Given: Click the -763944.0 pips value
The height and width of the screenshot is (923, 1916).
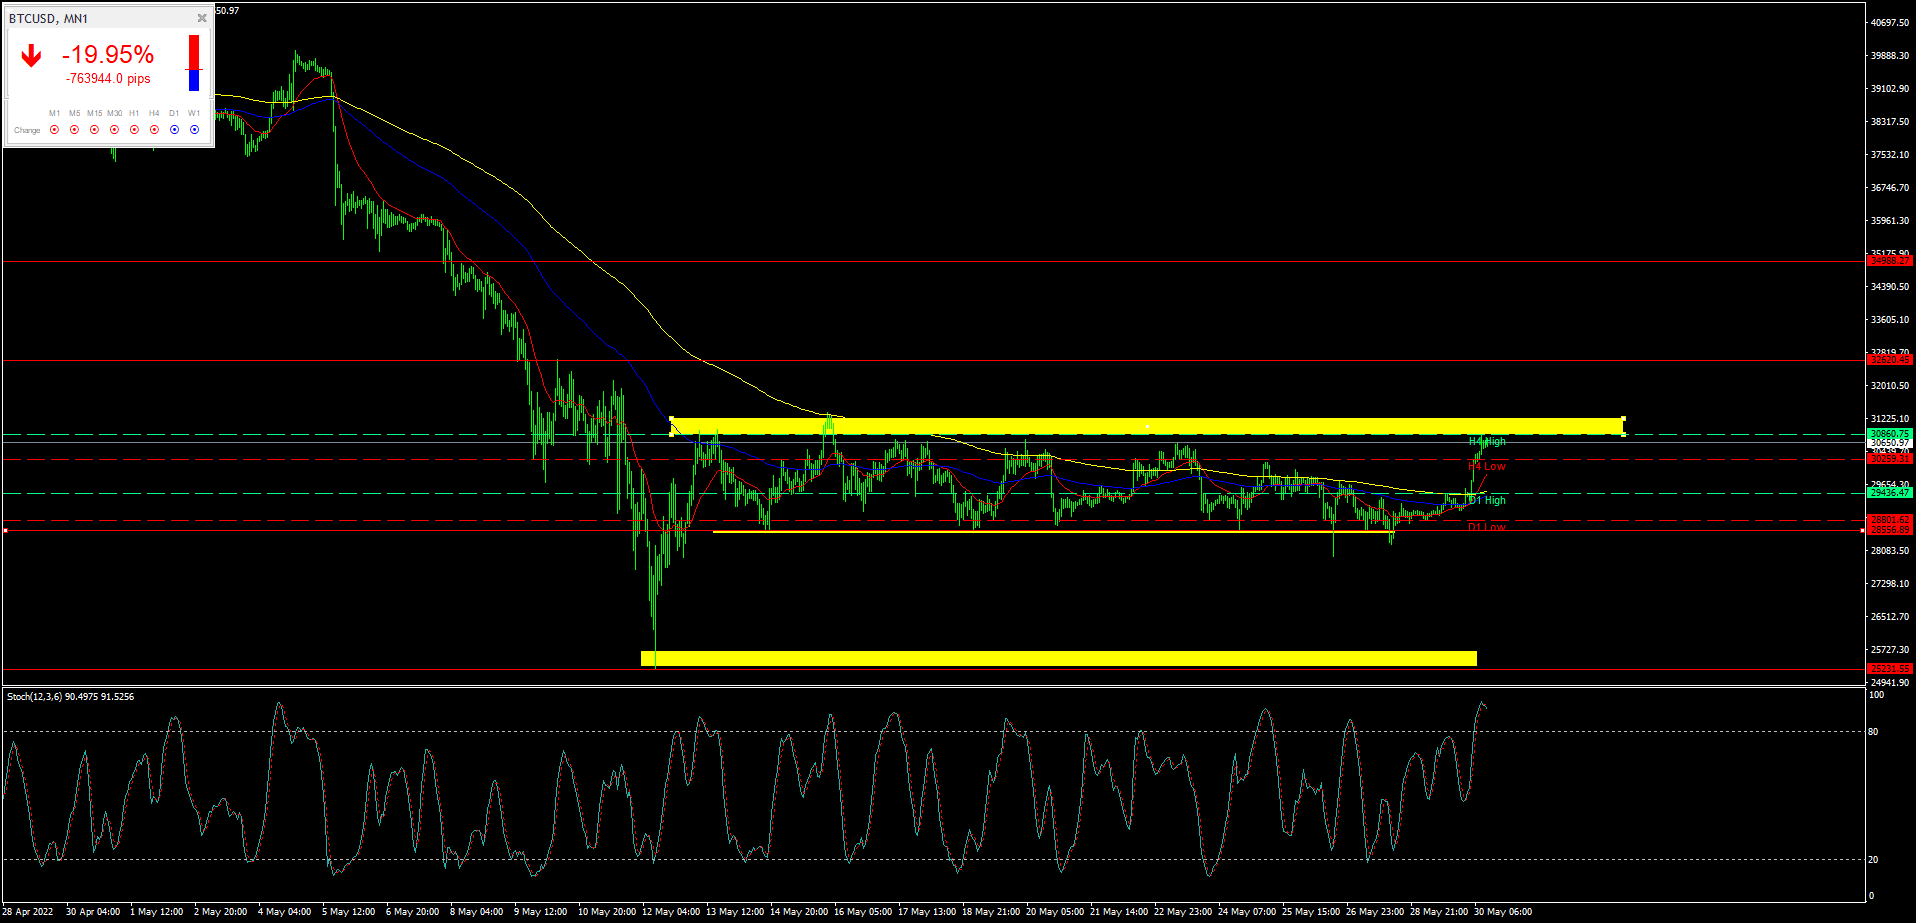Looking at the screenshot, I should coord(108,79).
